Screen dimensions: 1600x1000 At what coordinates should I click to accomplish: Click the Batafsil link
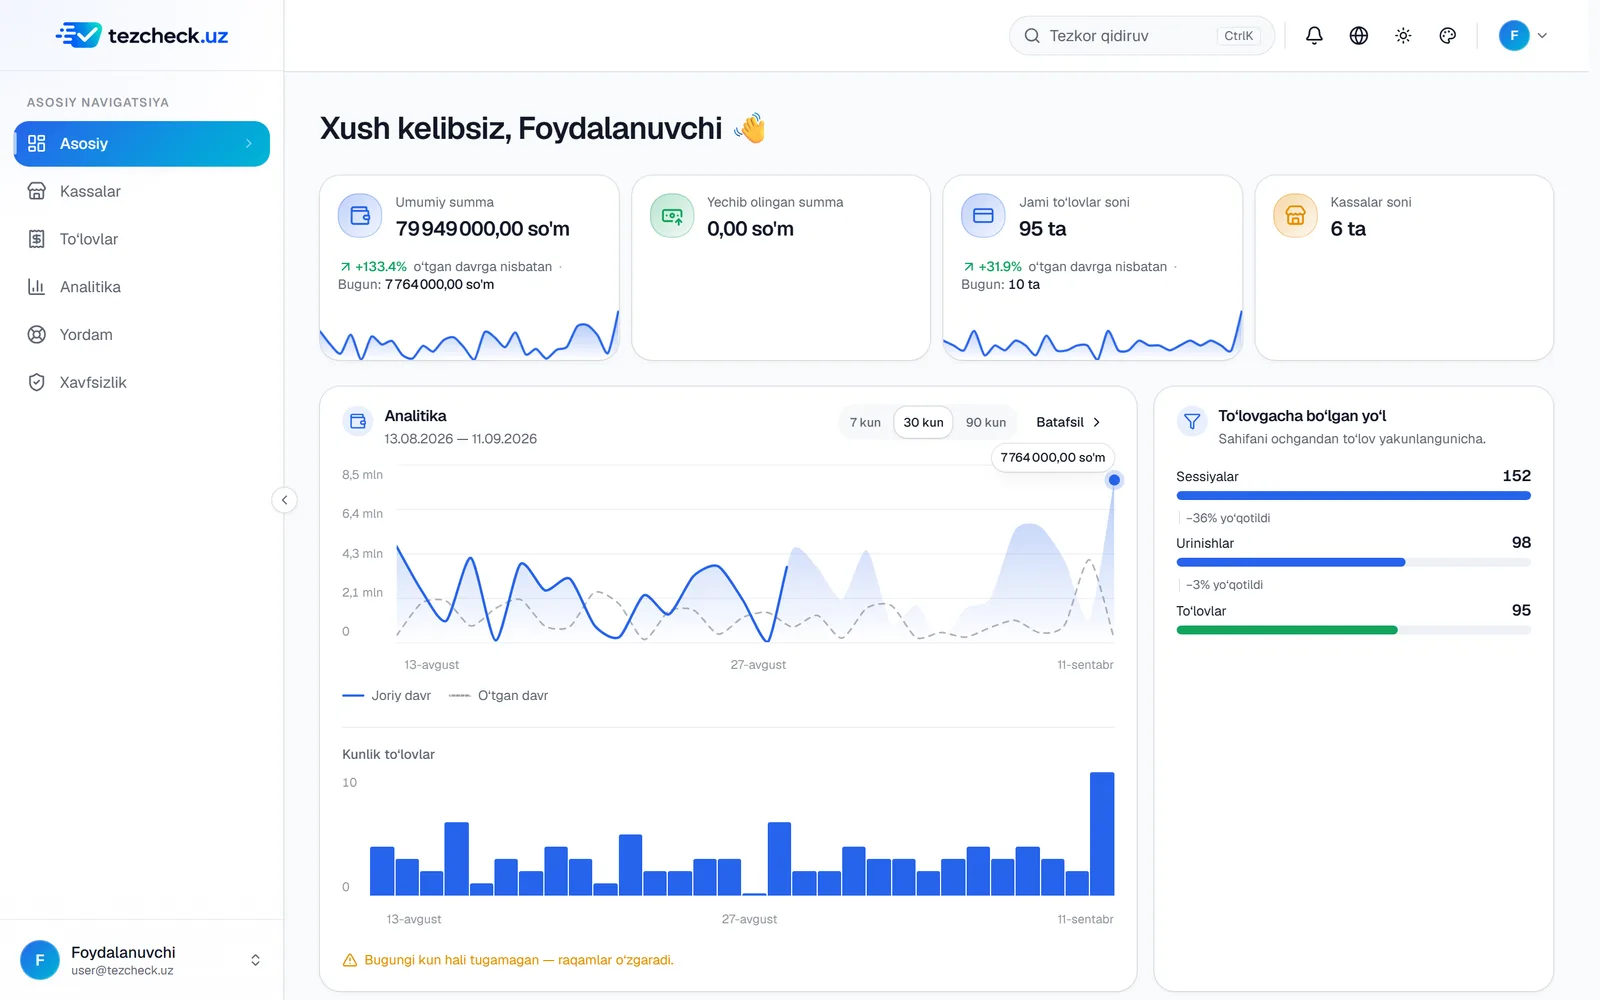[1069, 422]
